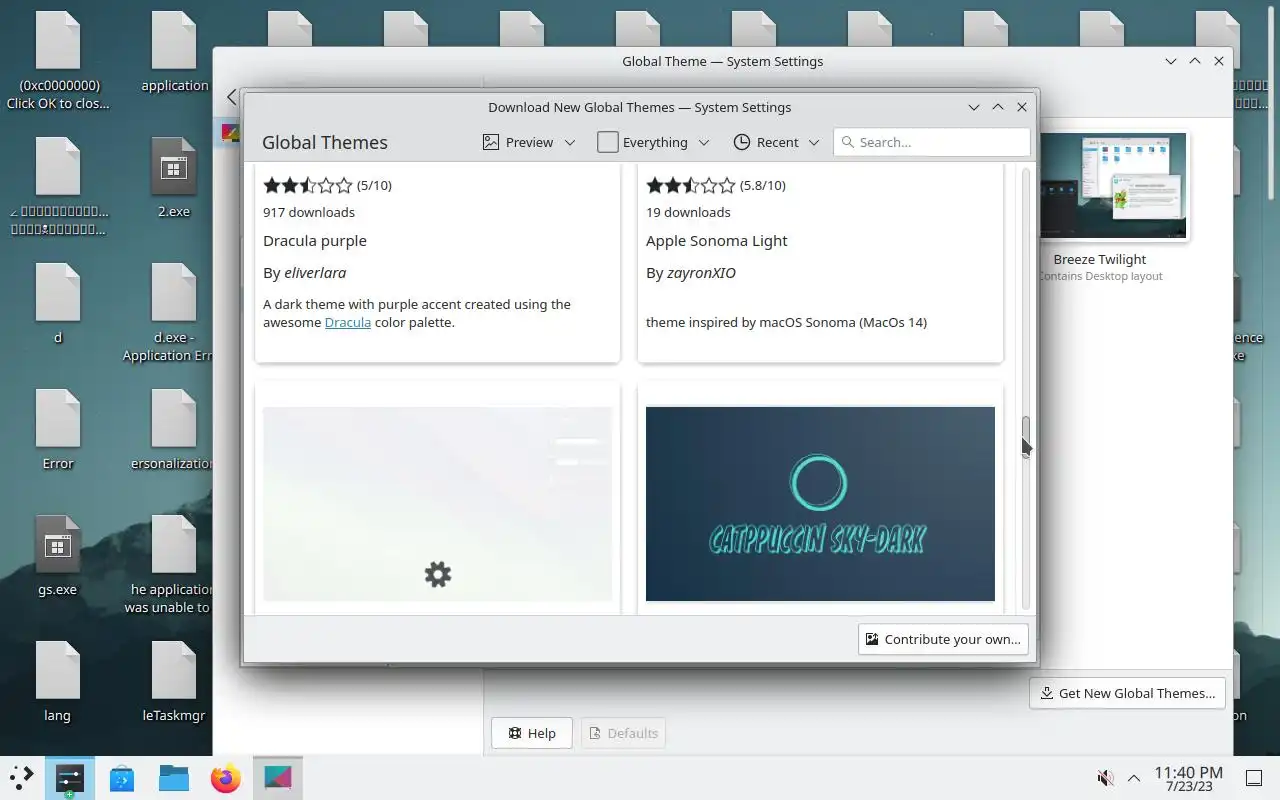The image size is (1280, 800).
Task: Select the loading theme thumbnail with gear
Action: click(x=437, y=504)
